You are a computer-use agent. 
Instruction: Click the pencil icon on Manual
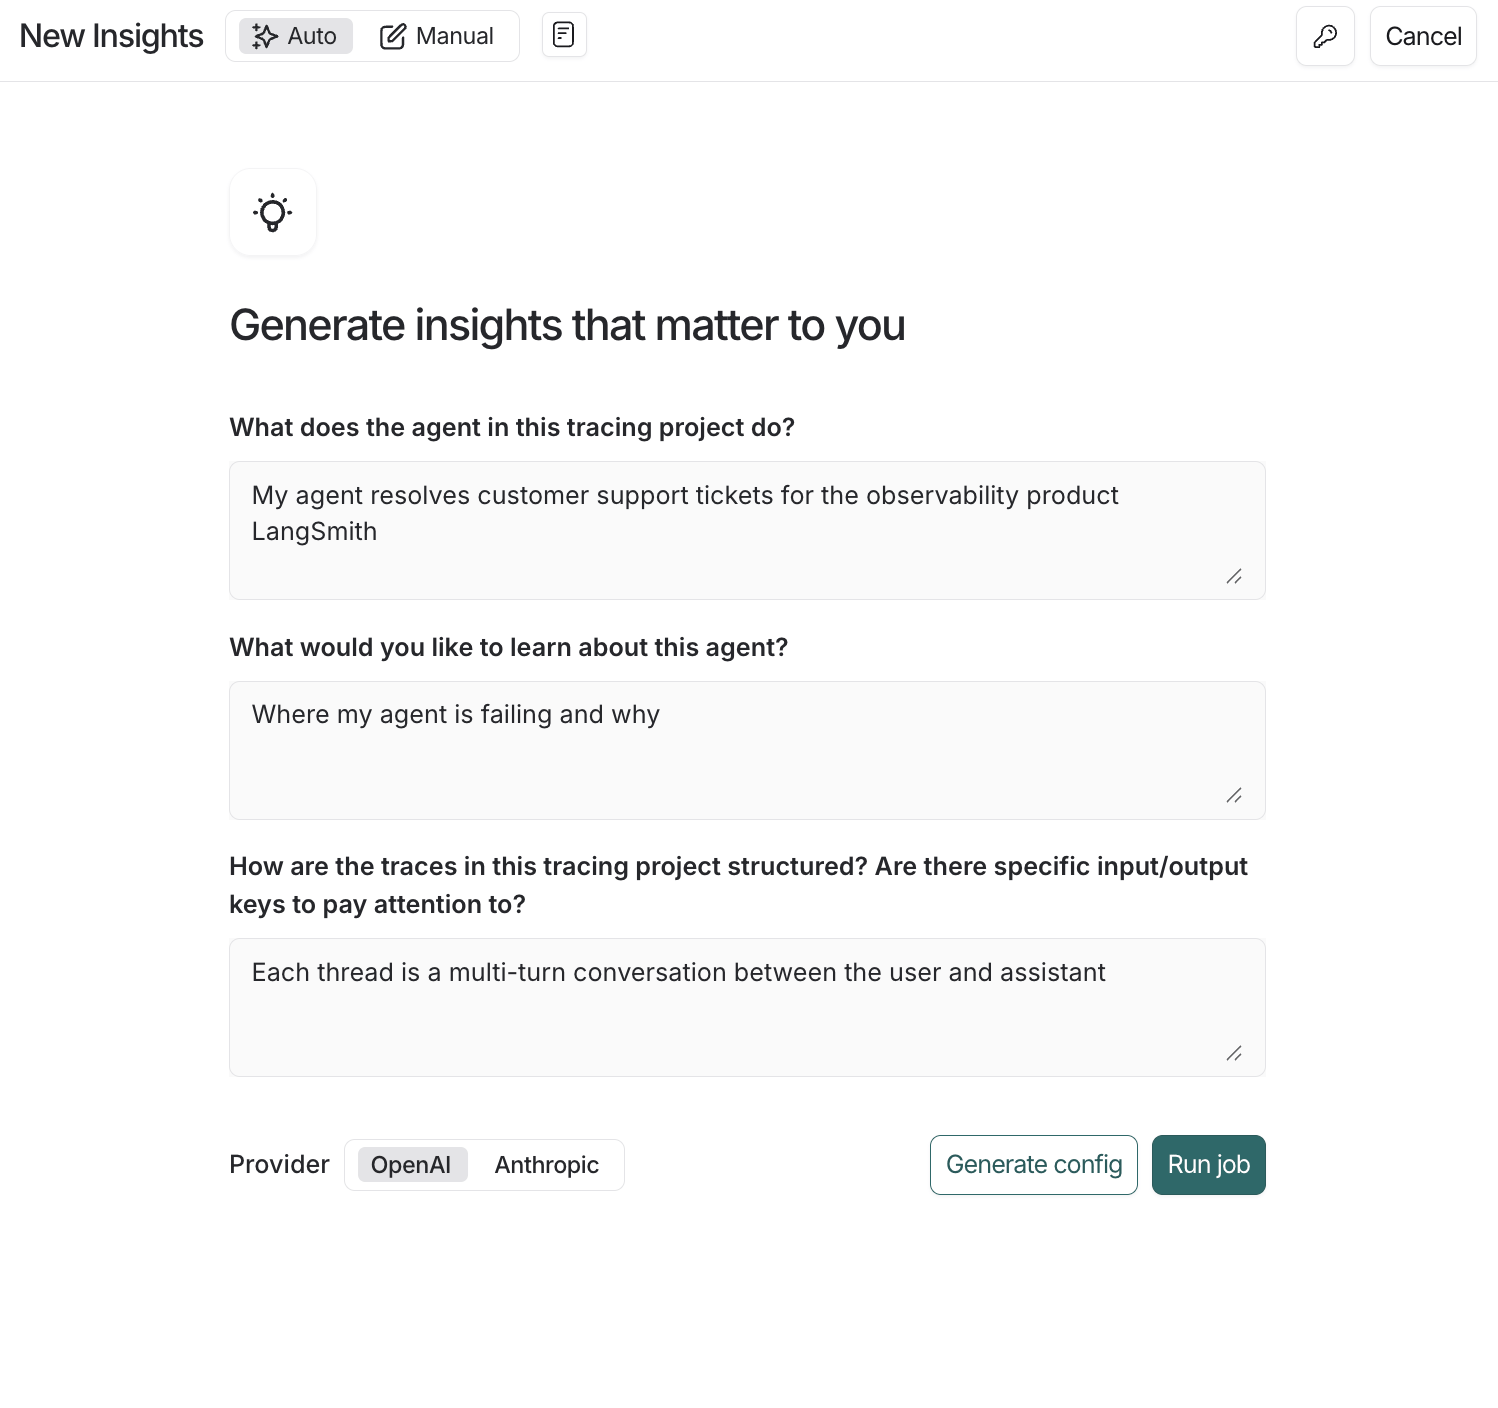click(393, 37)
